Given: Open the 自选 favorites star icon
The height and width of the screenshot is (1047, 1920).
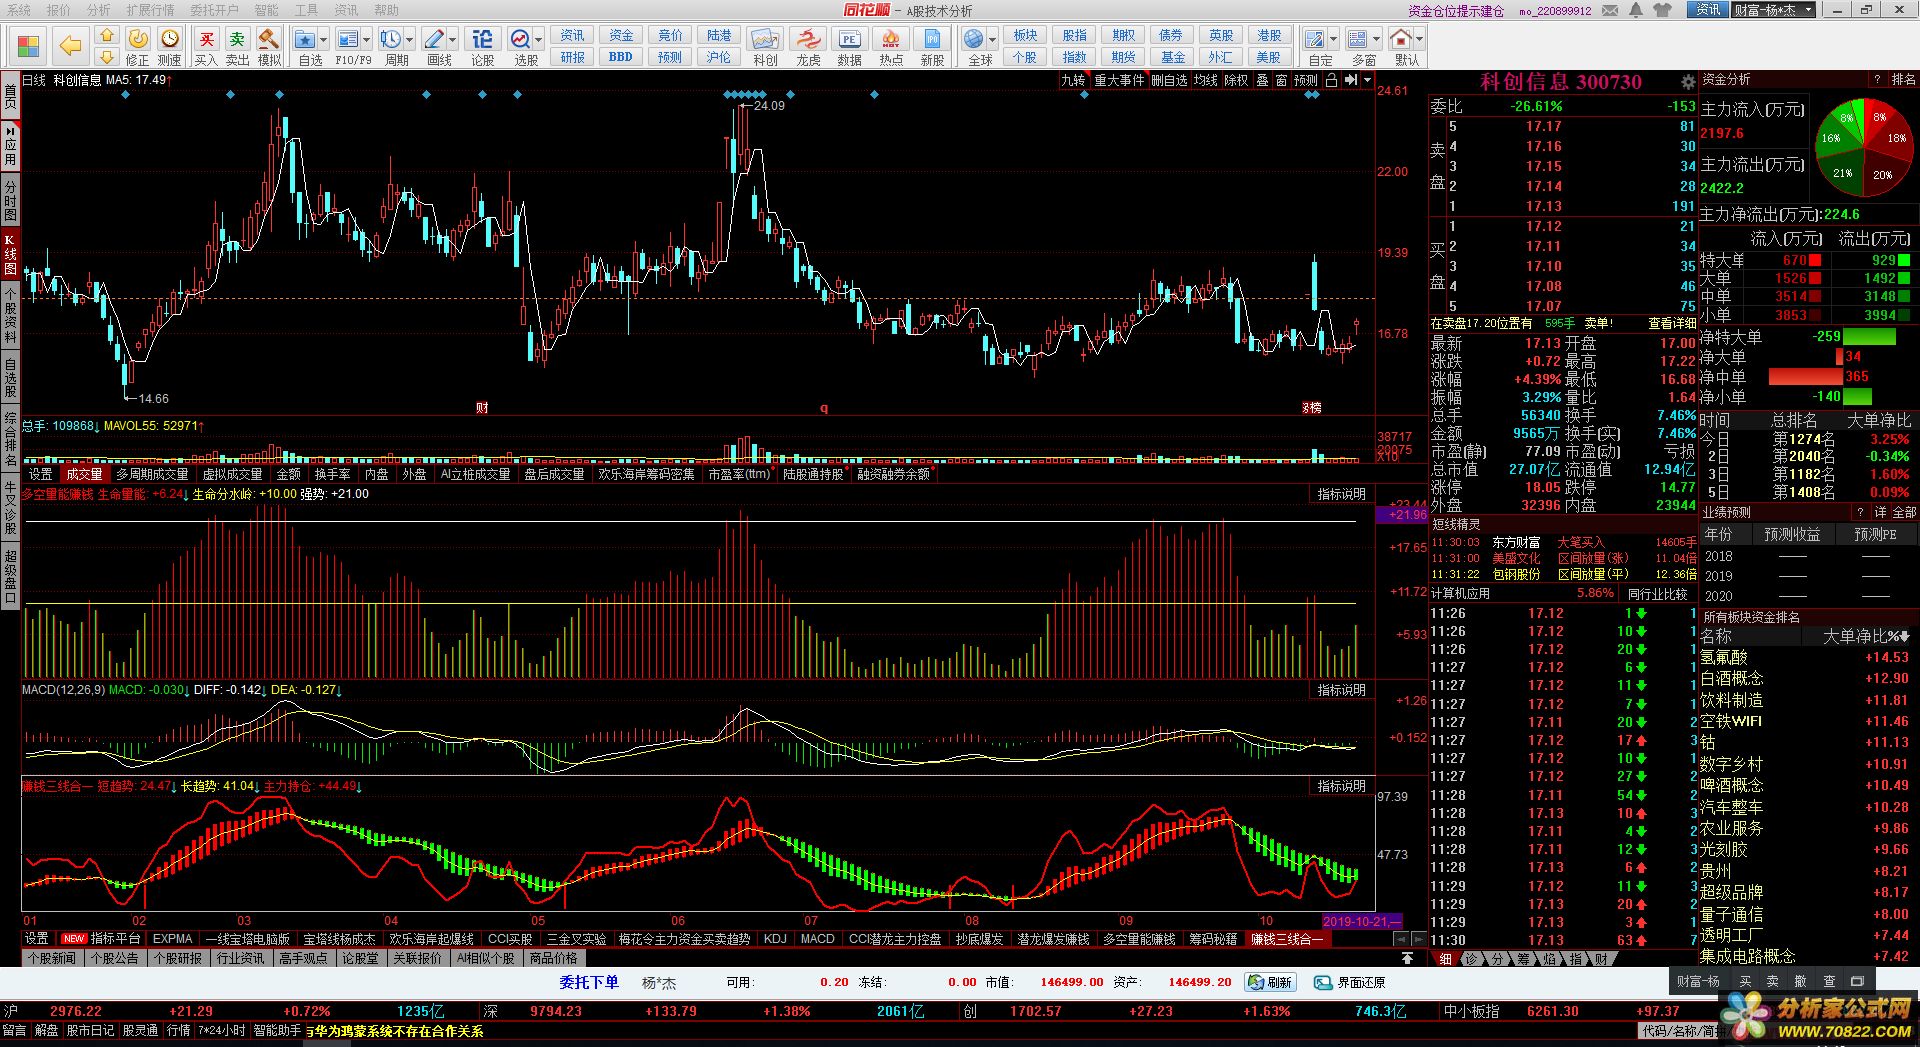Looking at the screenshot, I should click(306, 39).
